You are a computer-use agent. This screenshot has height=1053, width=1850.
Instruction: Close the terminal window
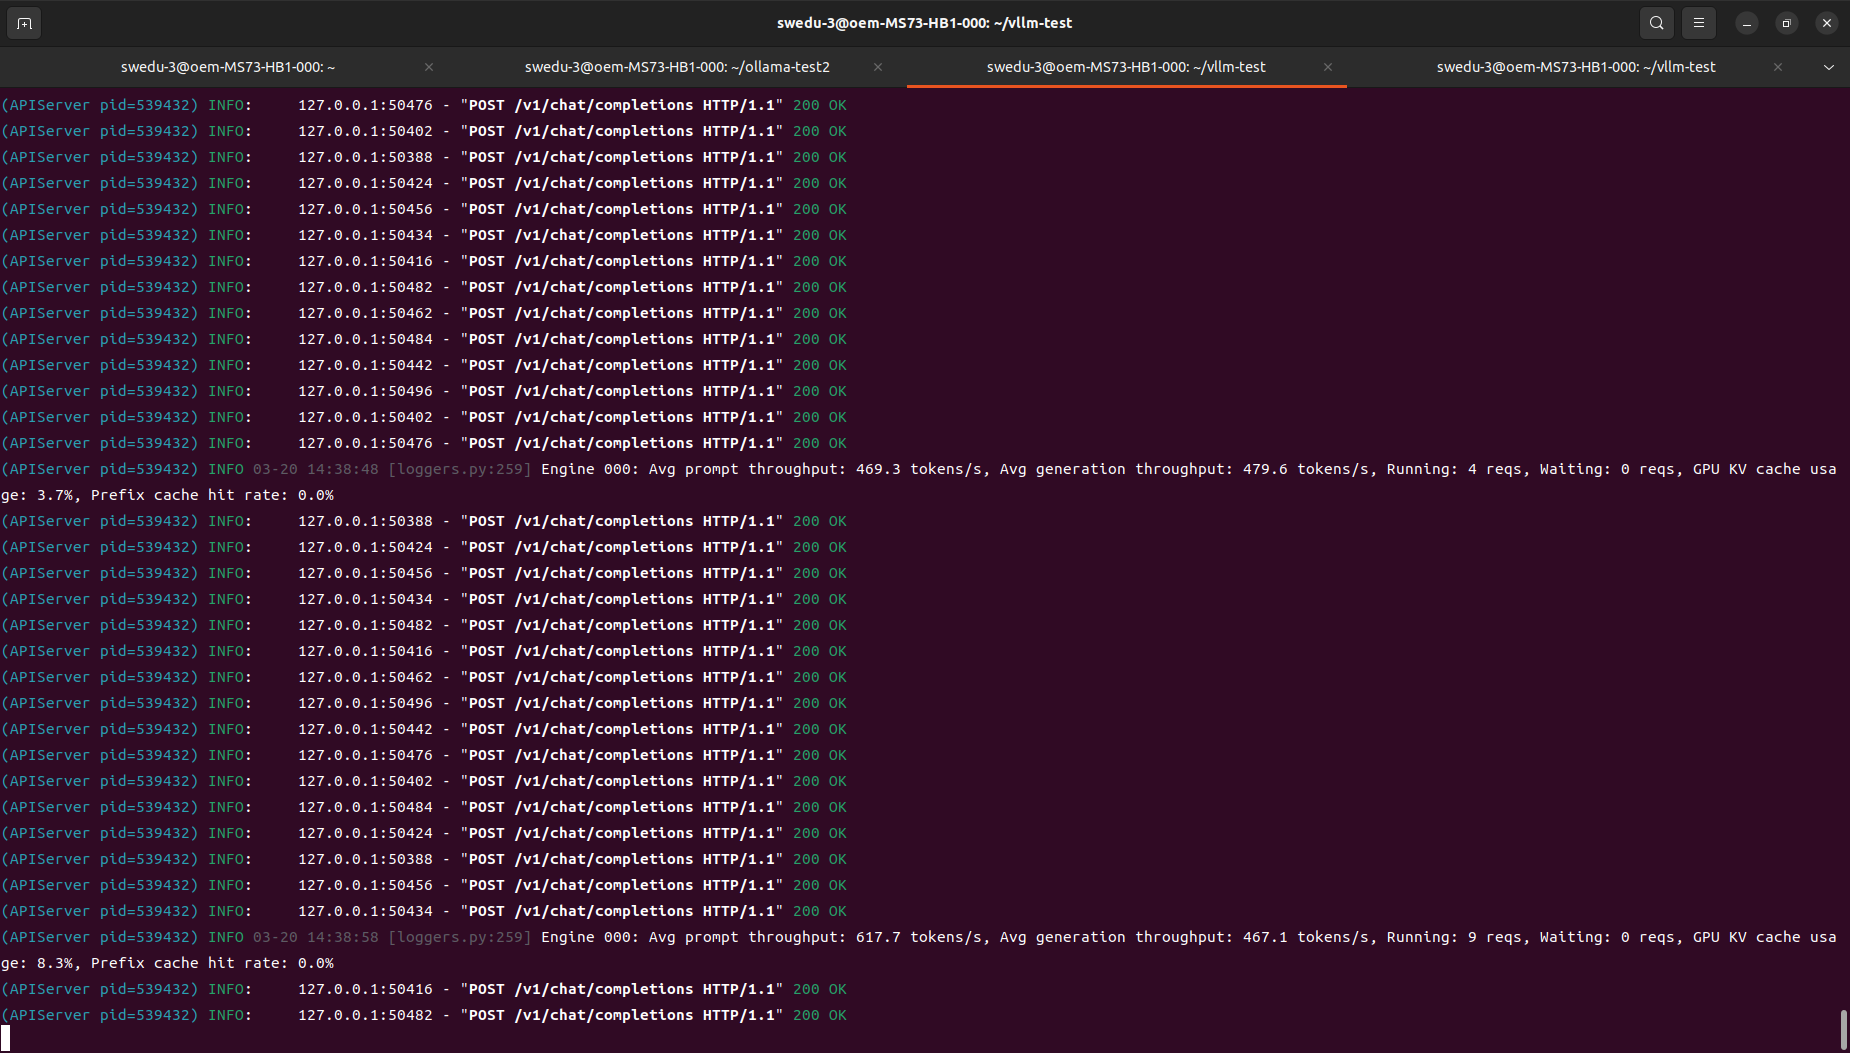[1827, 23]
